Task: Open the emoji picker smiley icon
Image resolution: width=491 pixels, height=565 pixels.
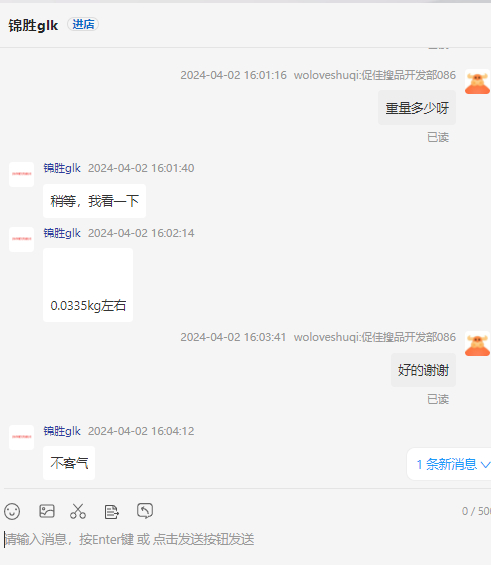Action: (12, 511)
